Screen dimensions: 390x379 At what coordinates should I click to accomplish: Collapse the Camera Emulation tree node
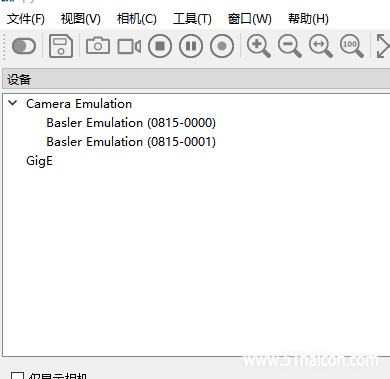pos(13,103)
